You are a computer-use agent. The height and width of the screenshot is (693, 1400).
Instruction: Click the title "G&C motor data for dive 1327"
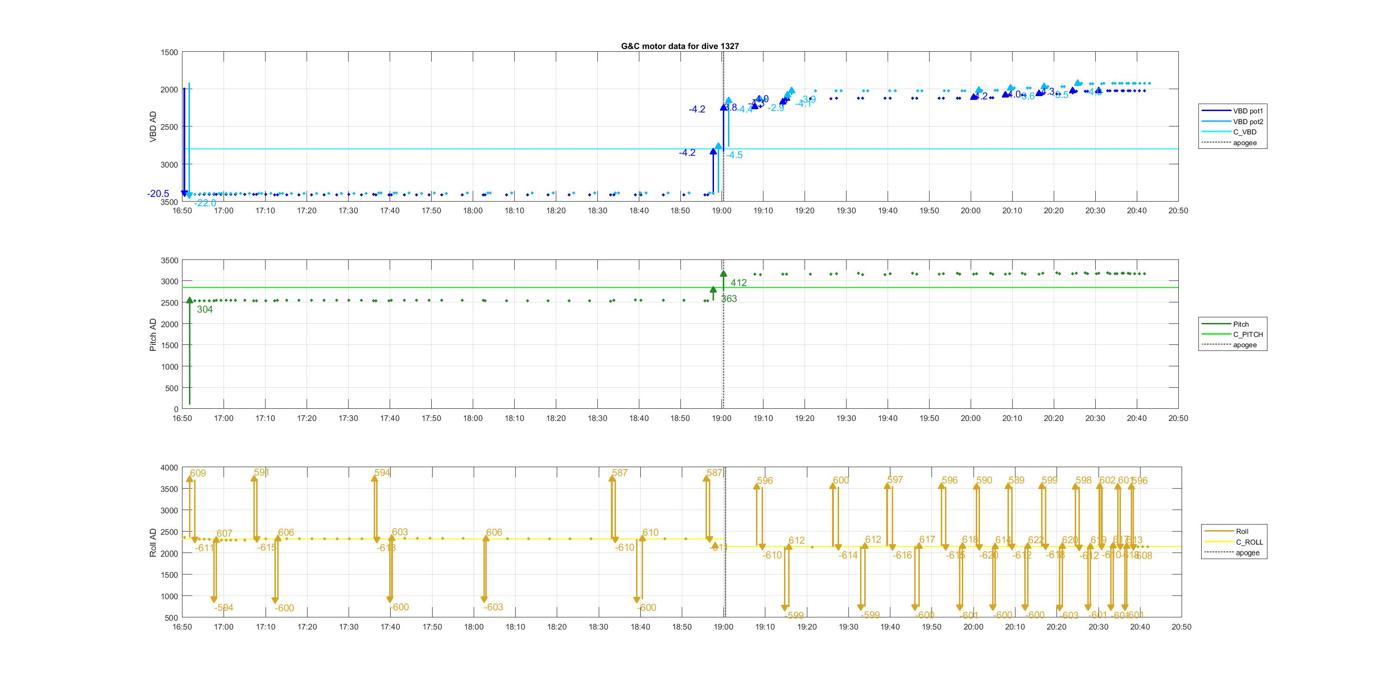point(680,46)
